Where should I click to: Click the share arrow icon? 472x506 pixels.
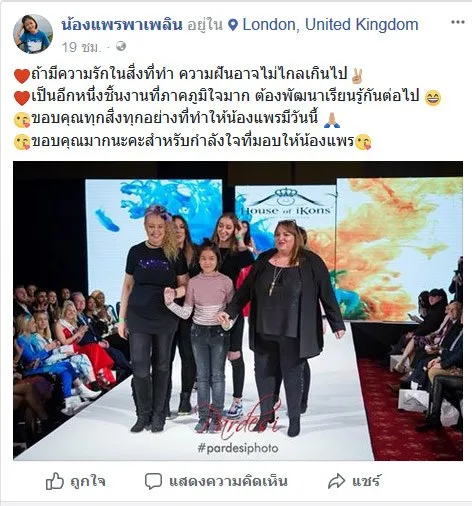[x=336, y=481]
